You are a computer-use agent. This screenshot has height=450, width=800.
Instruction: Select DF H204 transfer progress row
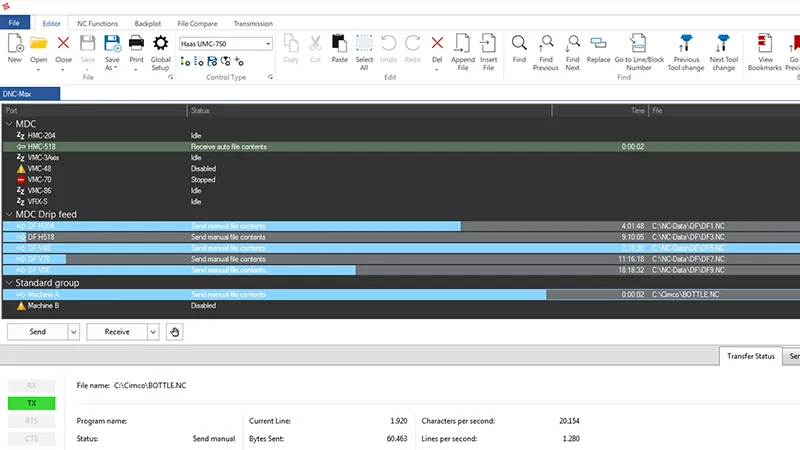[401, 226]
